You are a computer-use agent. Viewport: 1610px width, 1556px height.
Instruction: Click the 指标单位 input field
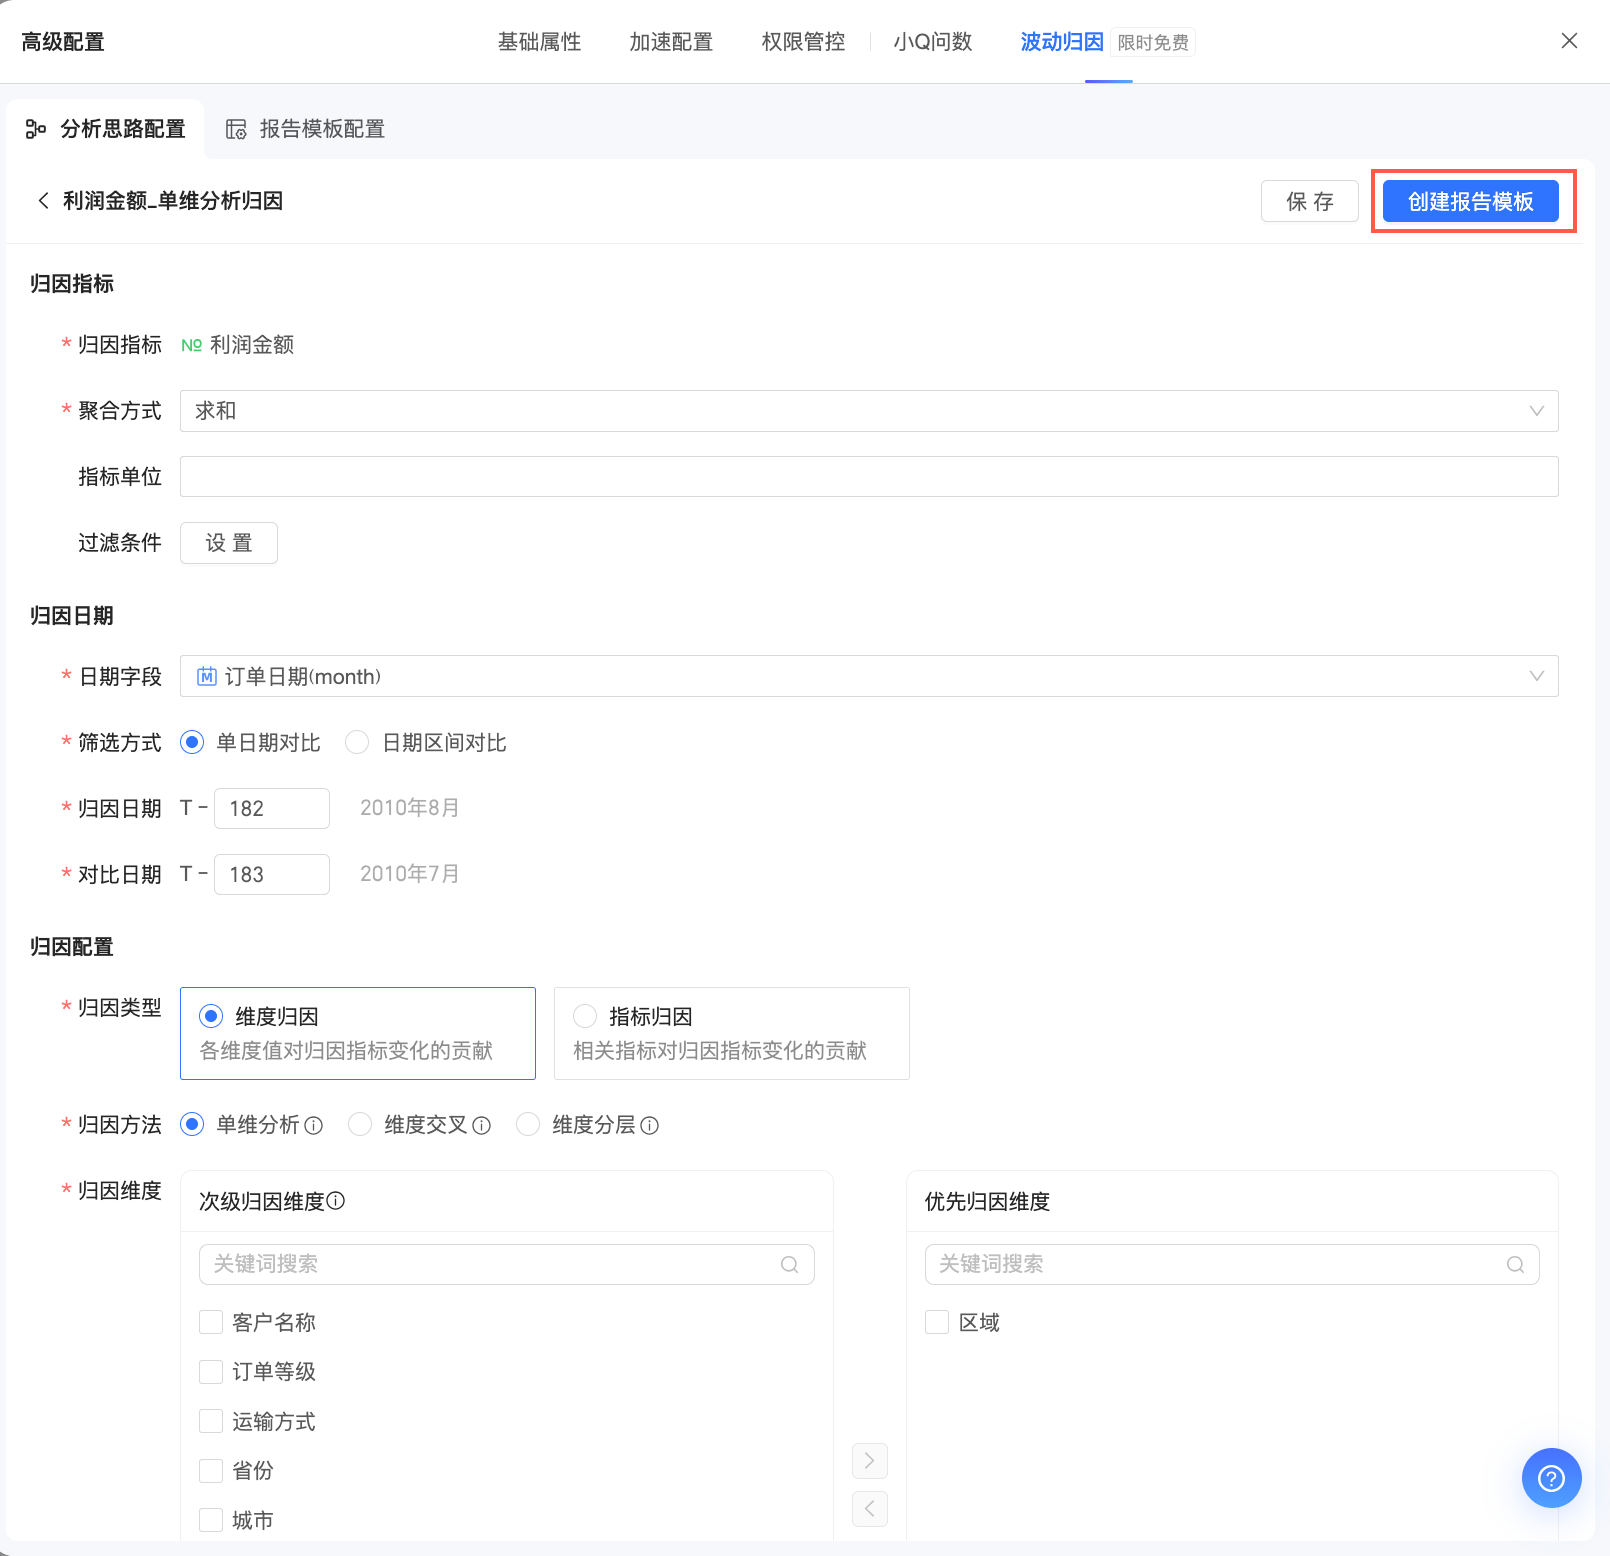point(869,477)
